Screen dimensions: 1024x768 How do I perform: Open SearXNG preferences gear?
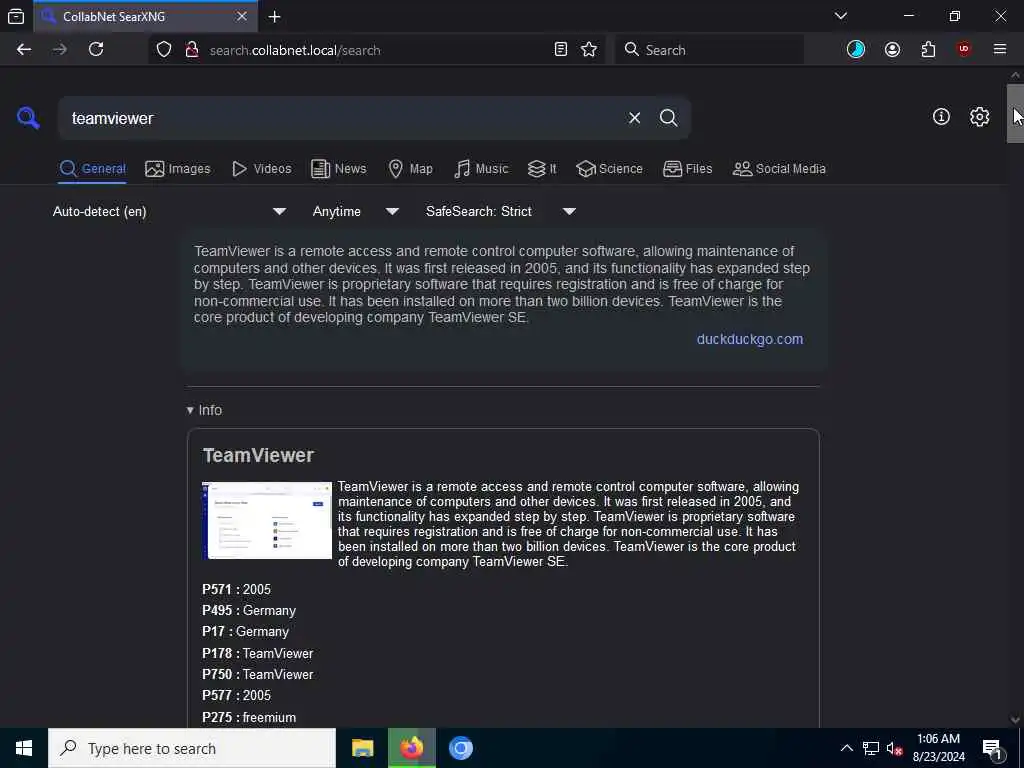[979, 117]
